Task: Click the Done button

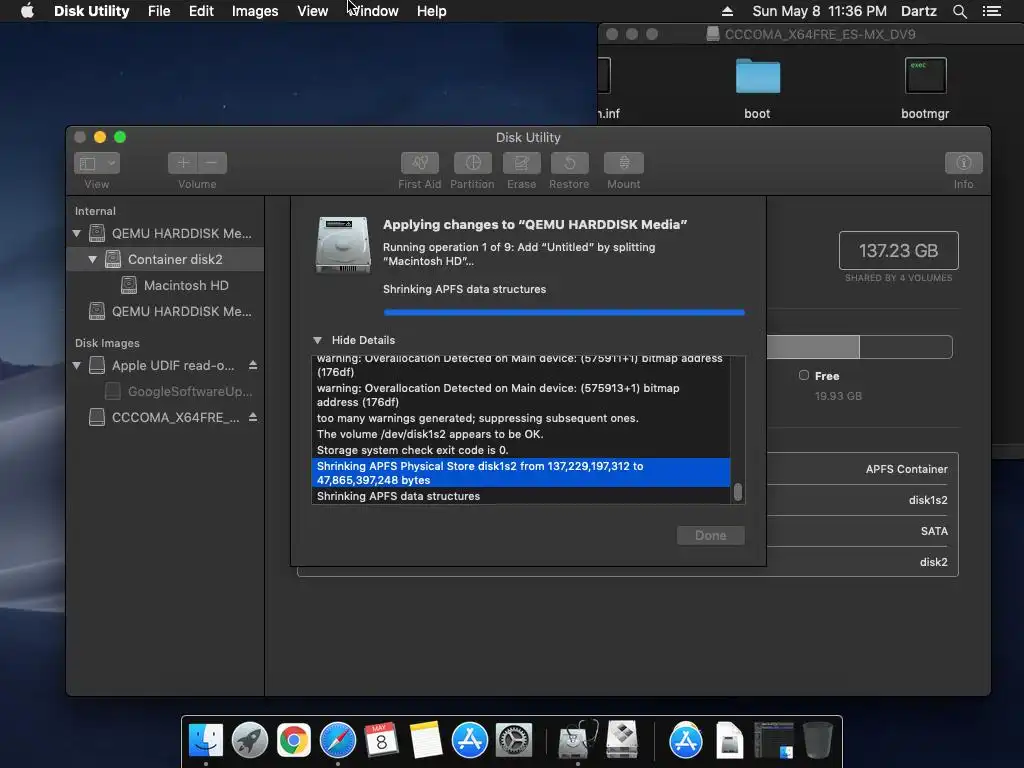Action: (711, 536)
